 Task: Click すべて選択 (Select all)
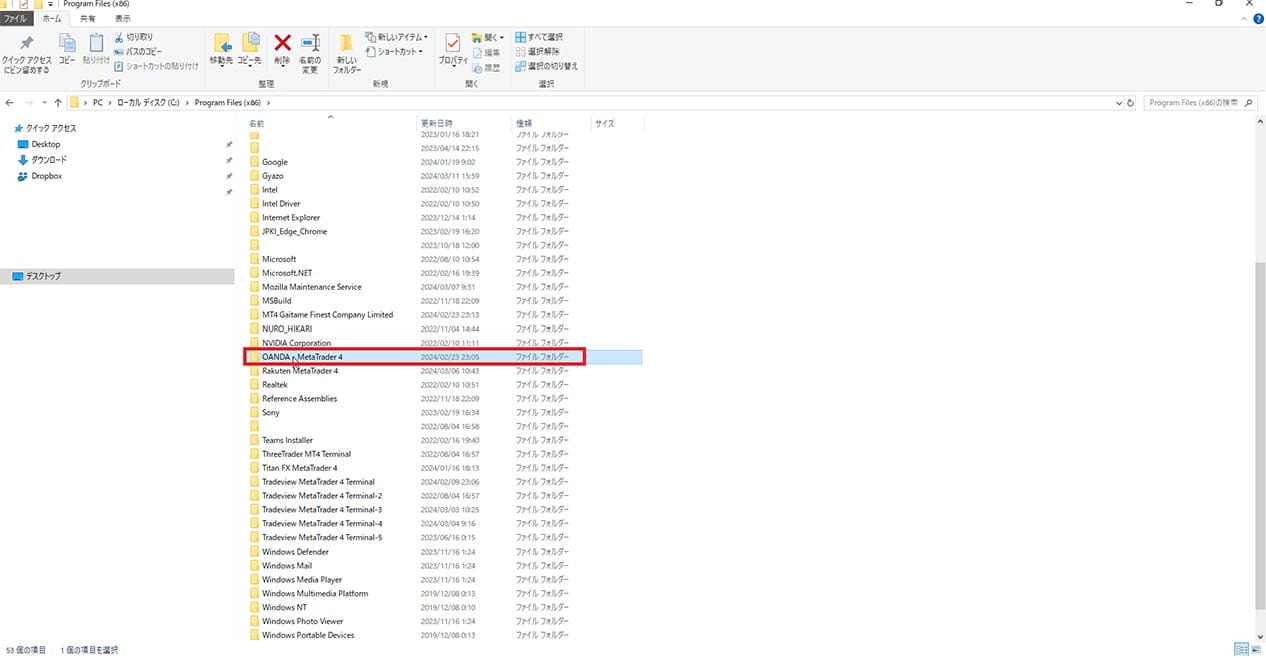point(538,37)
